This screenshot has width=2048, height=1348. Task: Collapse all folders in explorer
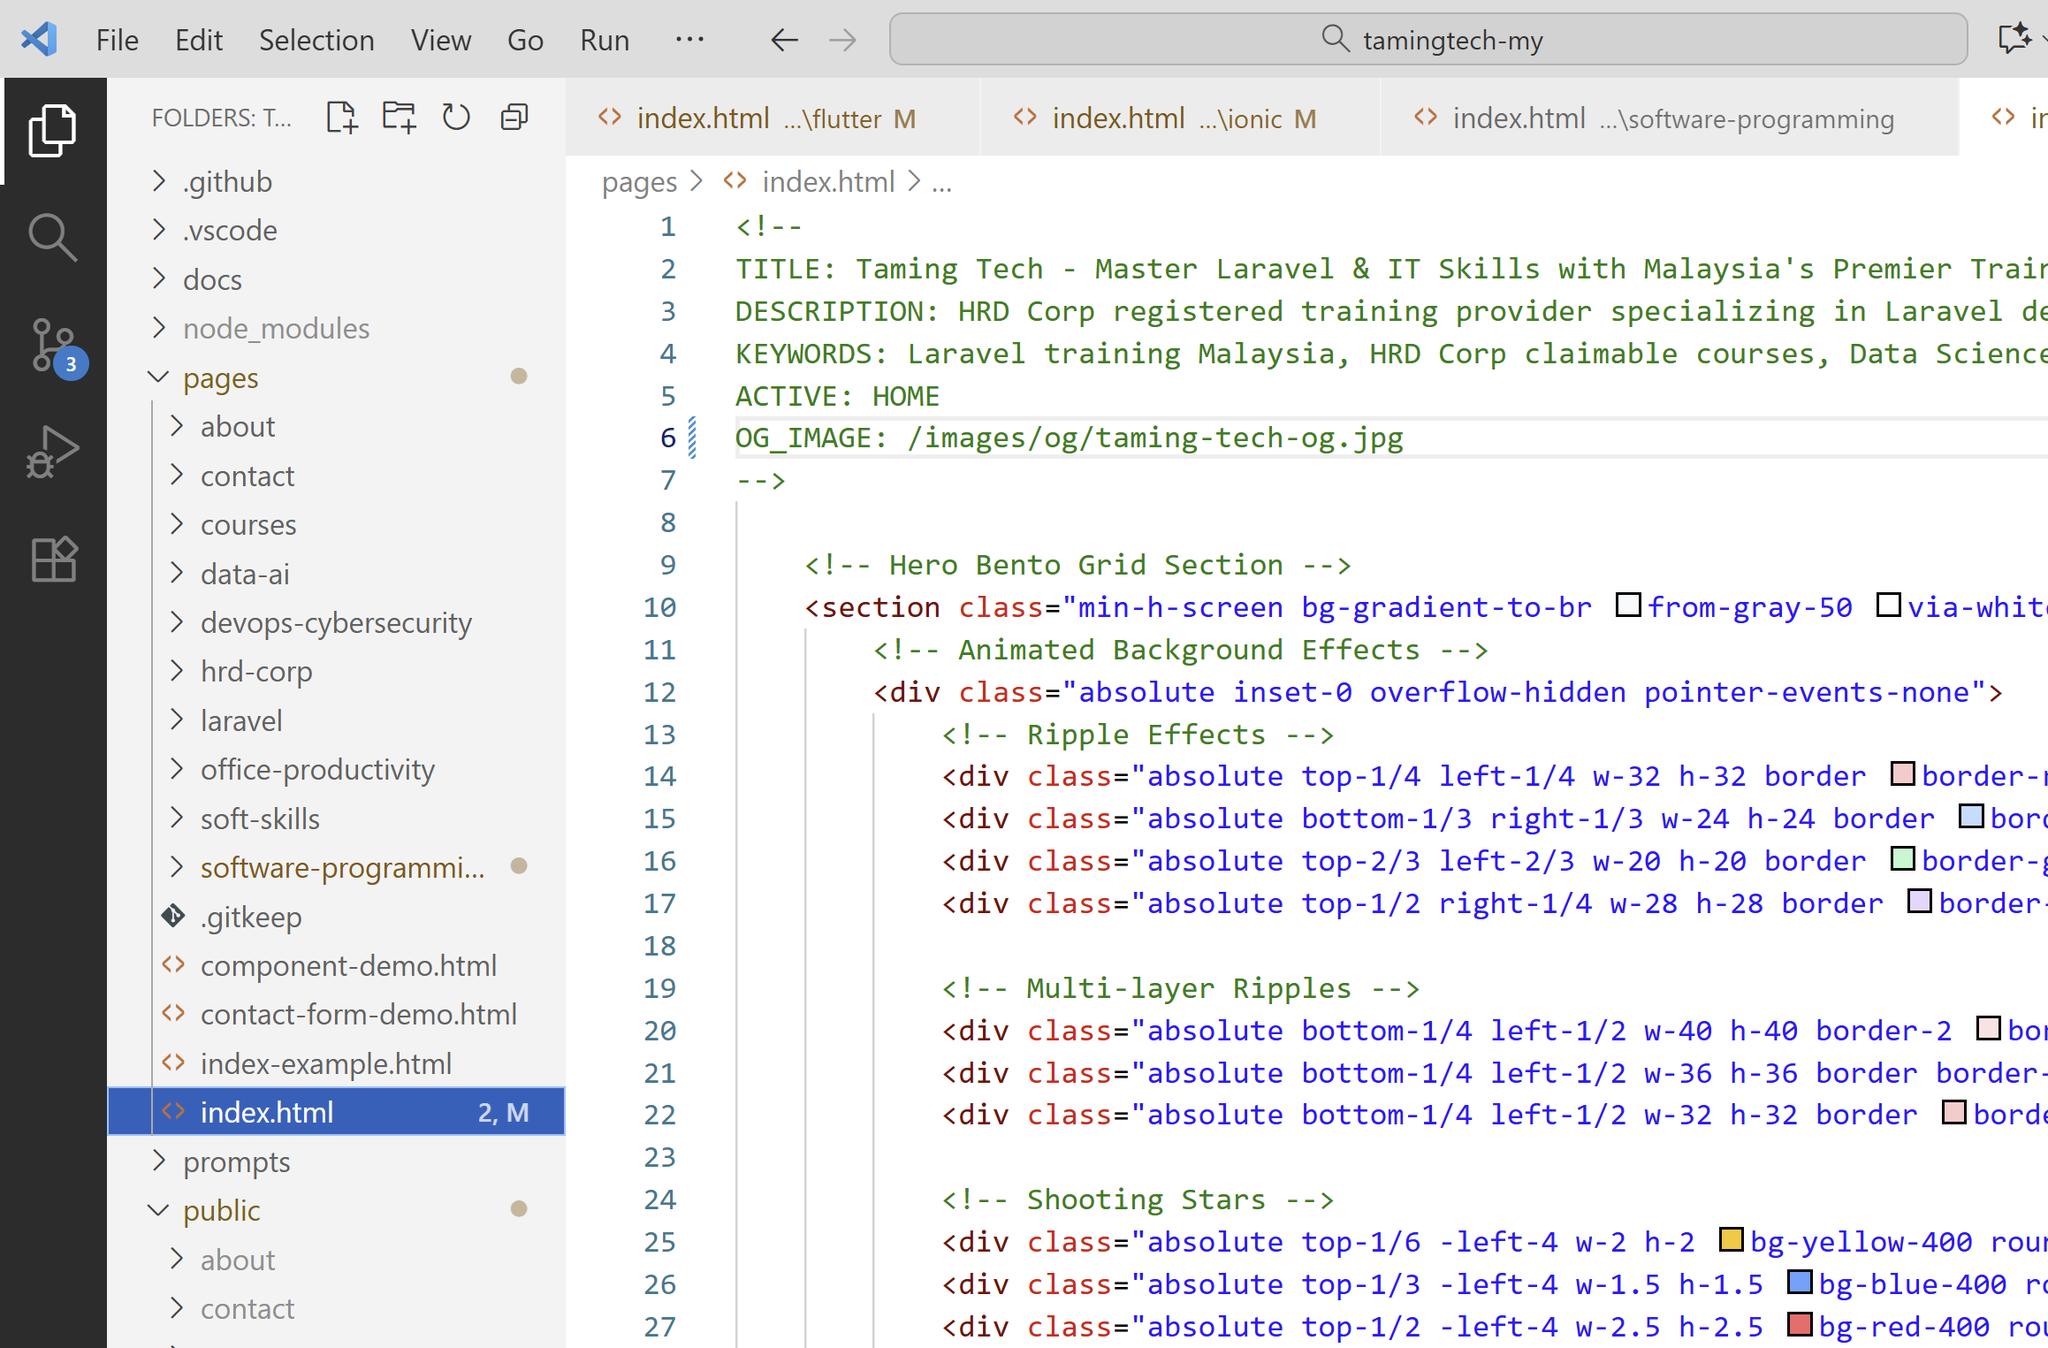(514, 117)
